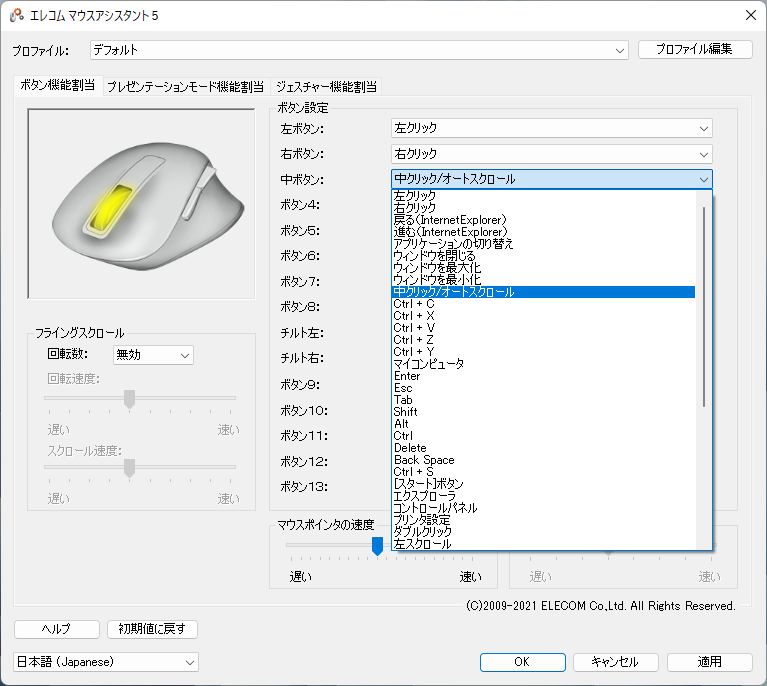Select Tab key option in list
Image resolution: width=767 pixels, height=686 pixels.
[x=543, y=400]
